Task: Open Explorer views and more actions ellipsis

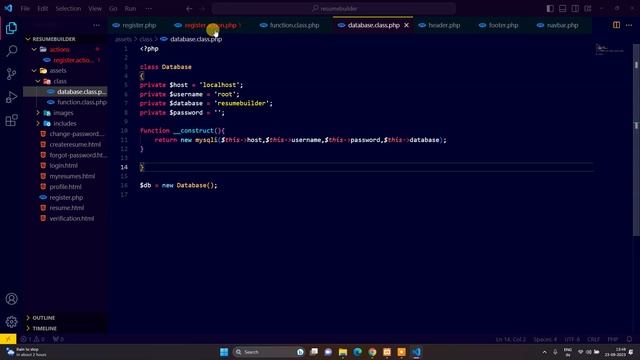Action: click(x=96, y=25)
